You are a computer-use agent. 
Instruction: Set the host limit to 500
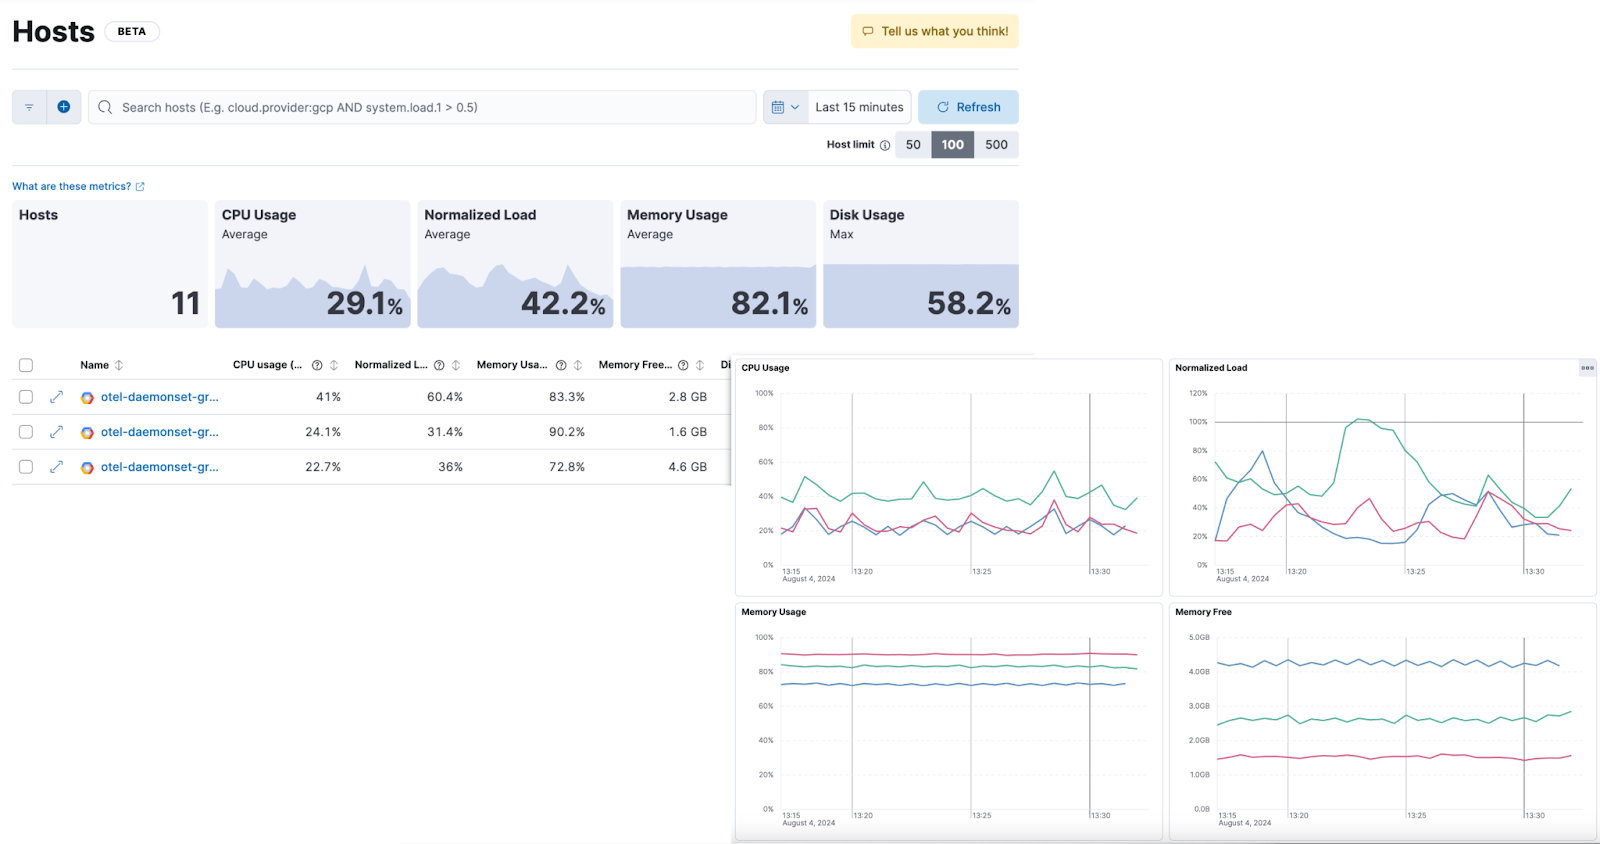[x=996, y=145]
